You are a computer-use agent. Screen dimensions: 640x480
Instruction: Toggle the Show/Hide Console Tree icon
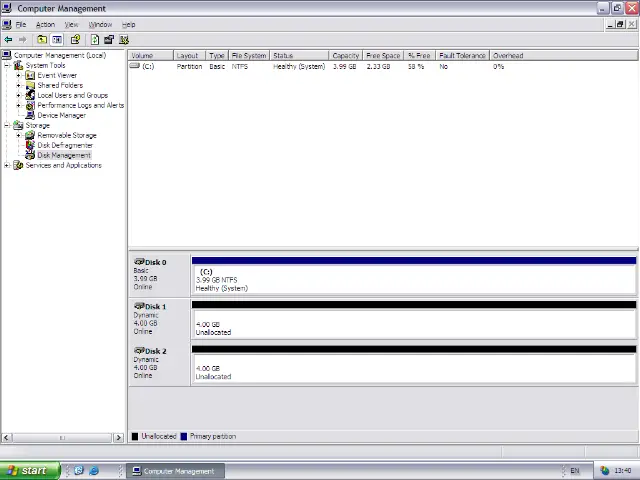pyautogui.click(x=57, y=40)
